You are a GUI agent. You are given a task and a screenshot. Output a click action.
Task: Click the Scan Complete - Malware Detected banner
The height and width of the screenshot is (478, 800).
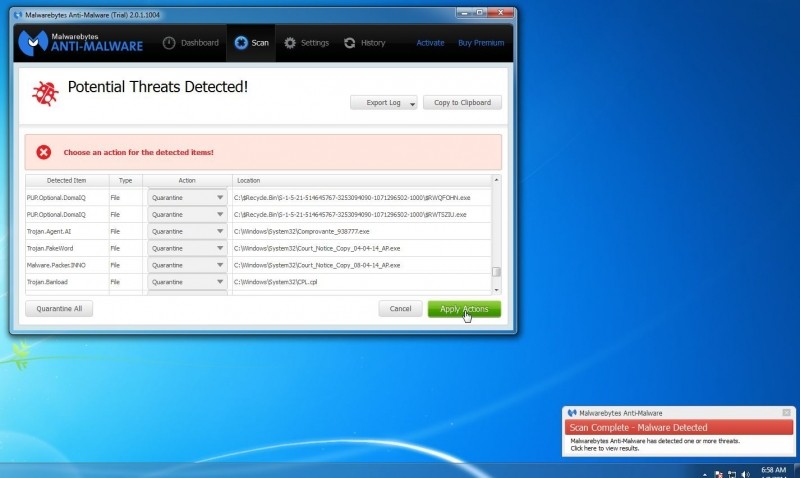coord(679,427)
